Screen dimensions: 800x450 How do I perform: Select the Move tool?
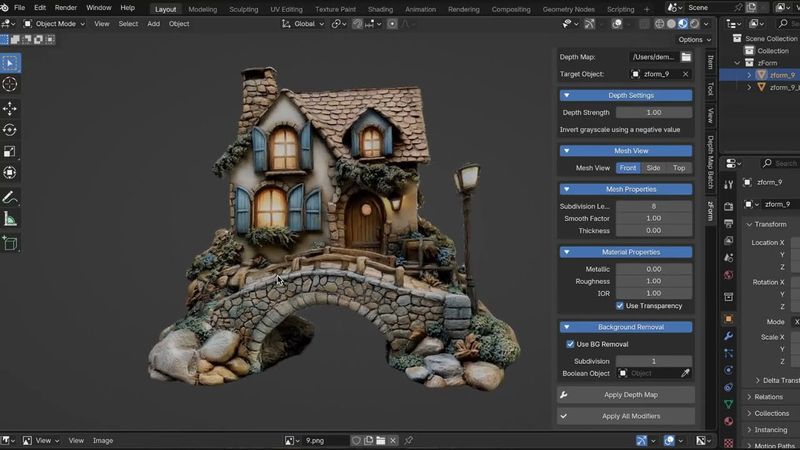[x=10, y=108]
